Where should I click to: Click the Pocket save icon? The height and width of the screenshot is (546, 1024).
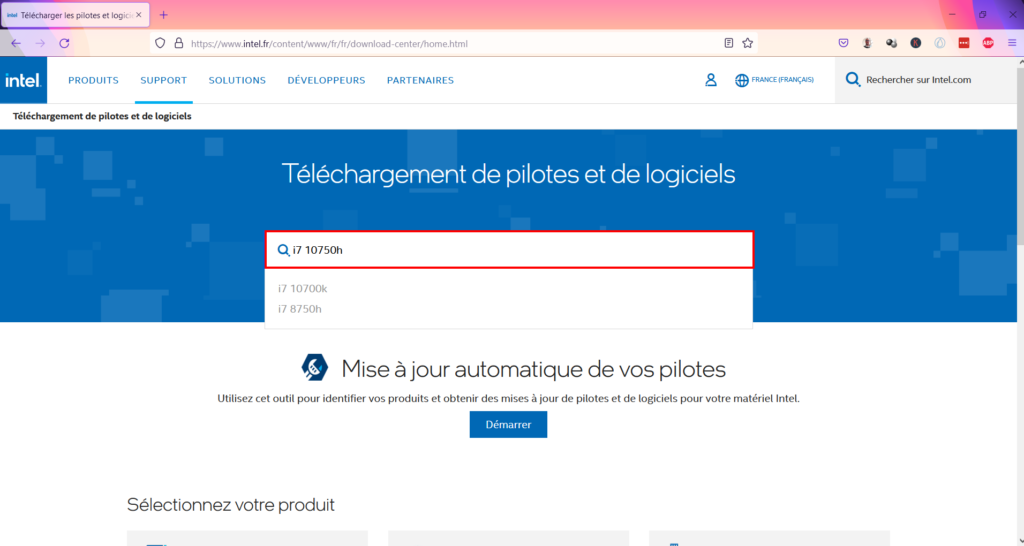pyautogui.click(x=843, y=43)
